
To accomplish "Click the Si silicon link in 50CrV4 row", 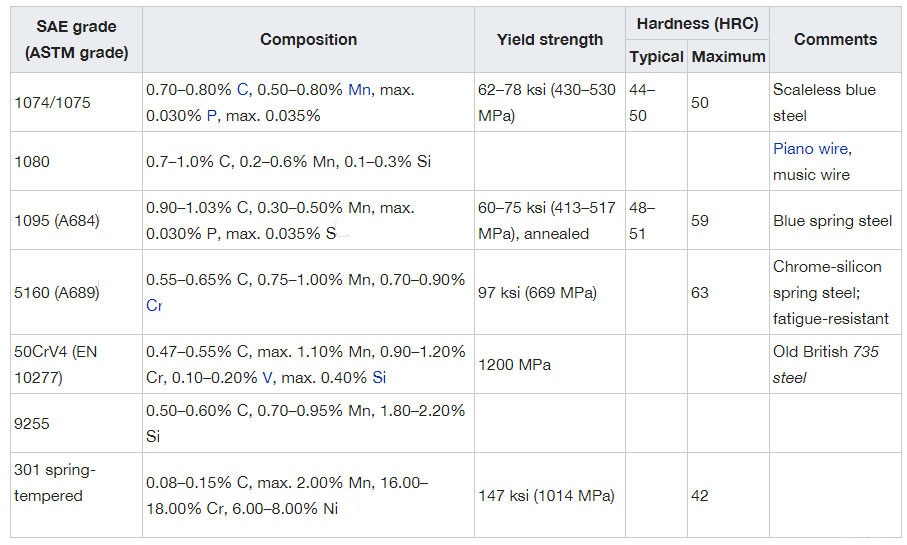I will coord(379,378).
